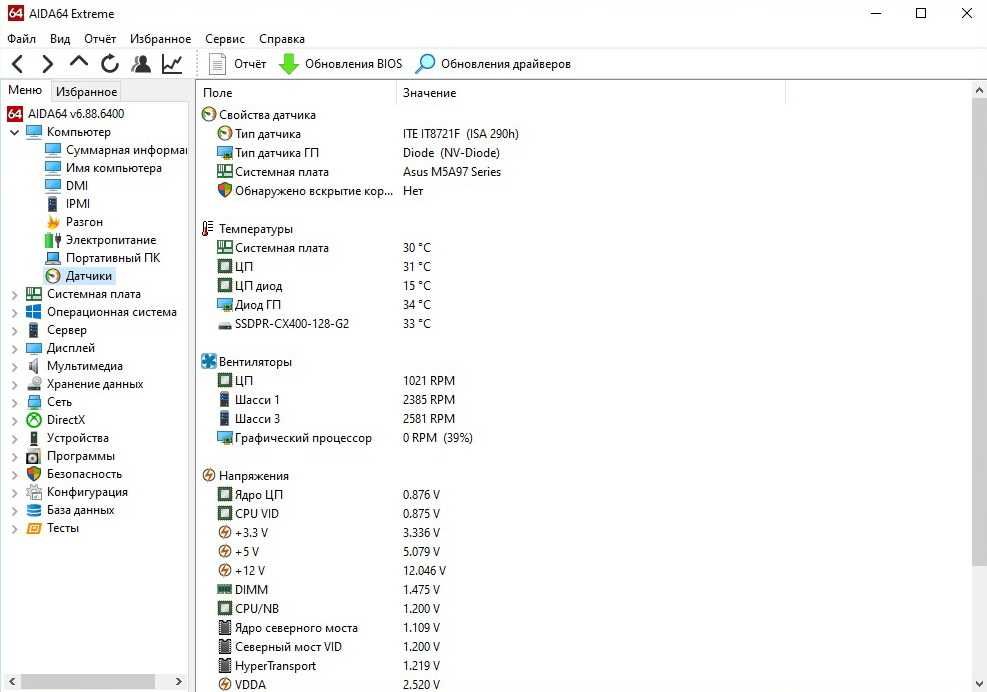The width and height of the screenshot is (987, 692).
Task: Click the vertical scrollbar up arrow
Action: tap(979, 91)
